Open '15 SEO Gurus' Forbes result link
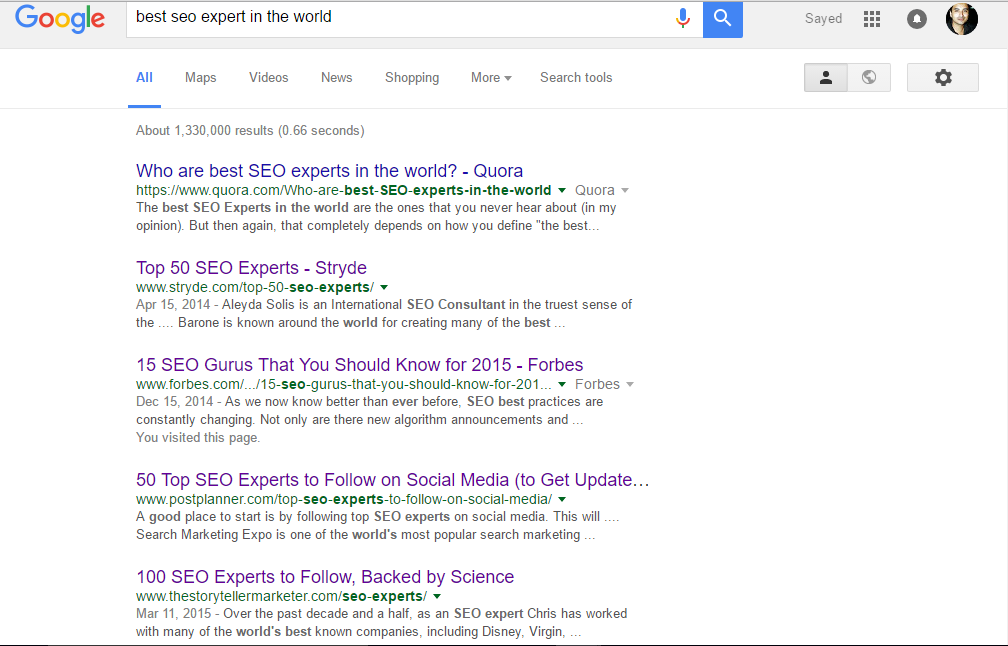 [x=359, y=365]
